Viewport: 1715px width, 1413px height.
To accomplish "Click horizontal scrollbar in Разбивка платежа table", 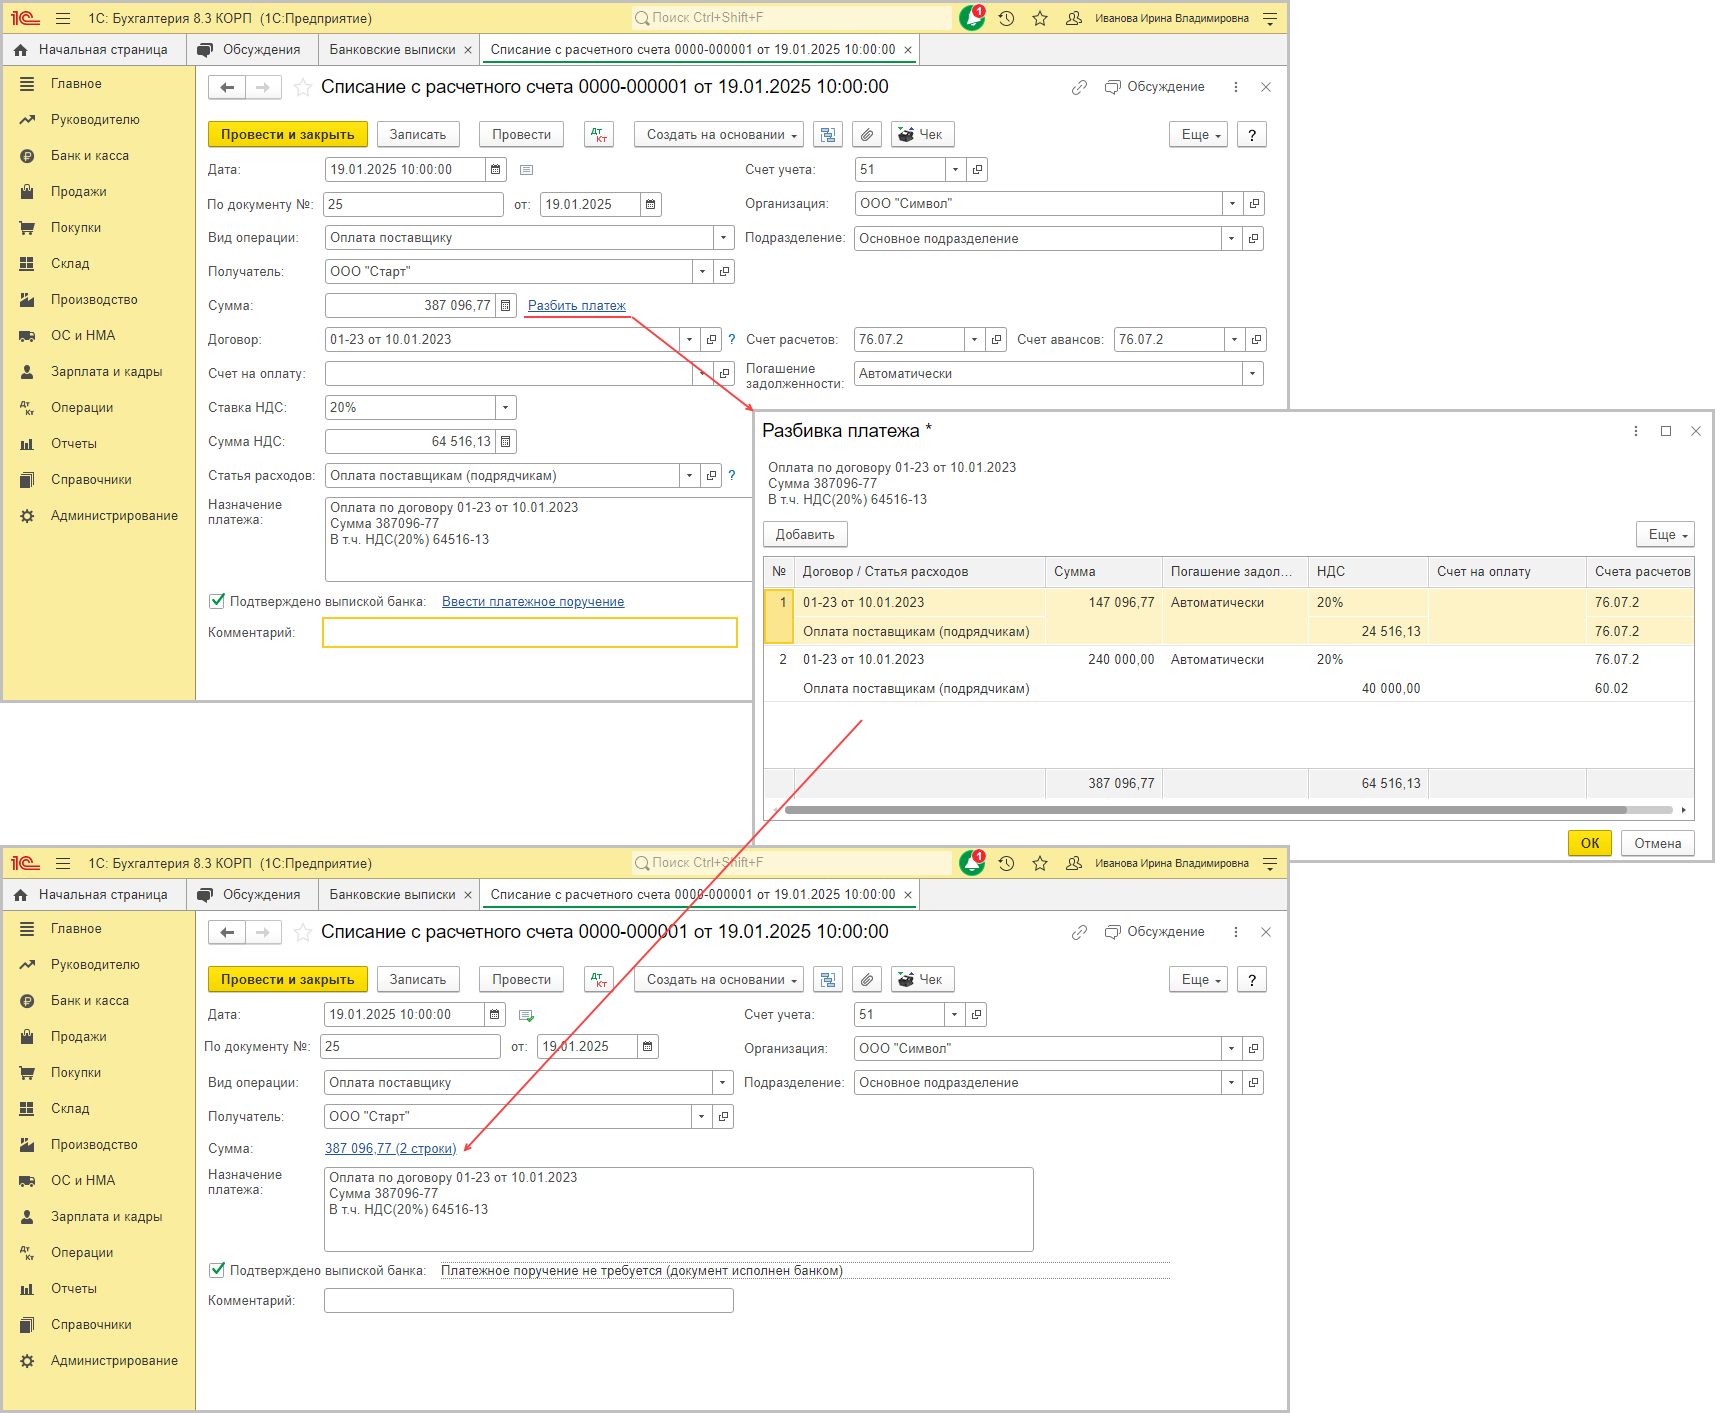I will (1205, 810).
